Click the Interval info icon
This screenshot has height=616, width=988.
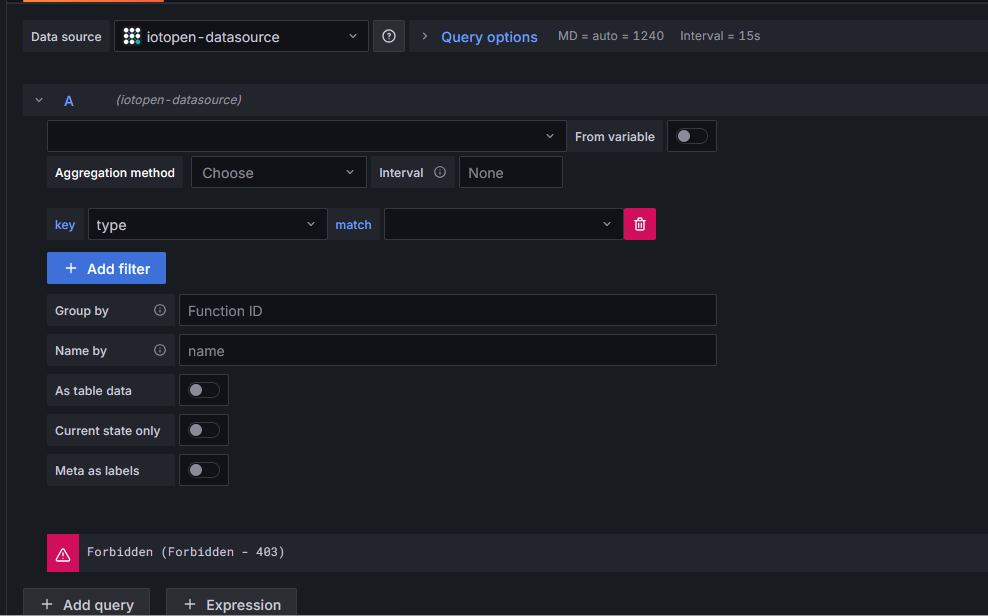click(x=440, y=173)
